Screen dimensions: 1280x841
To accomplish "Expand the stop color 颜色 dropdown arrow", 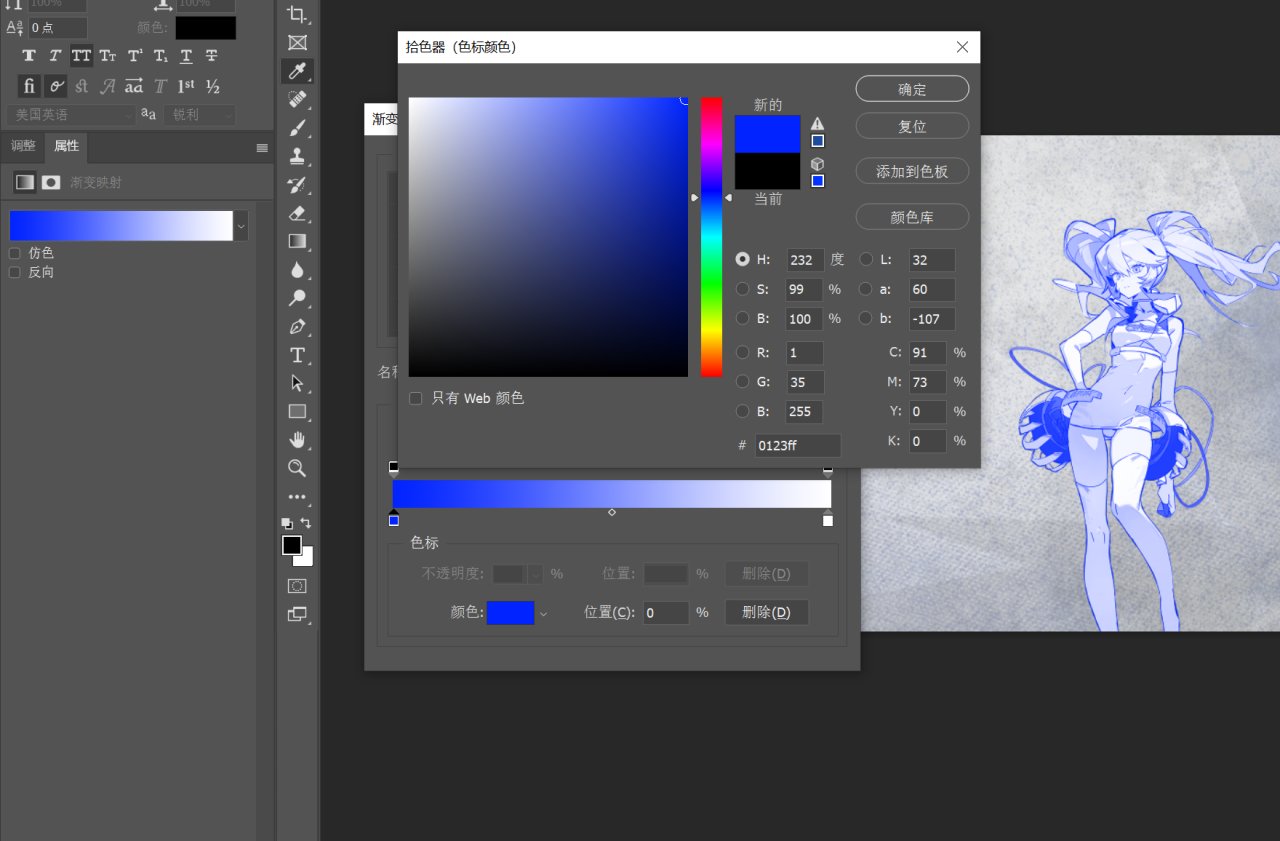I will (544, 613).
